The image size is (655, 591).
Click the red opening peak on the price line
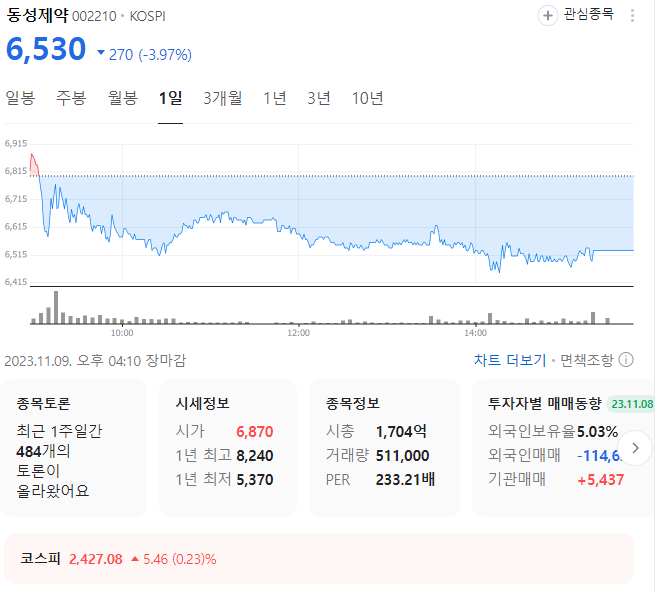click(x=32, y=155)
